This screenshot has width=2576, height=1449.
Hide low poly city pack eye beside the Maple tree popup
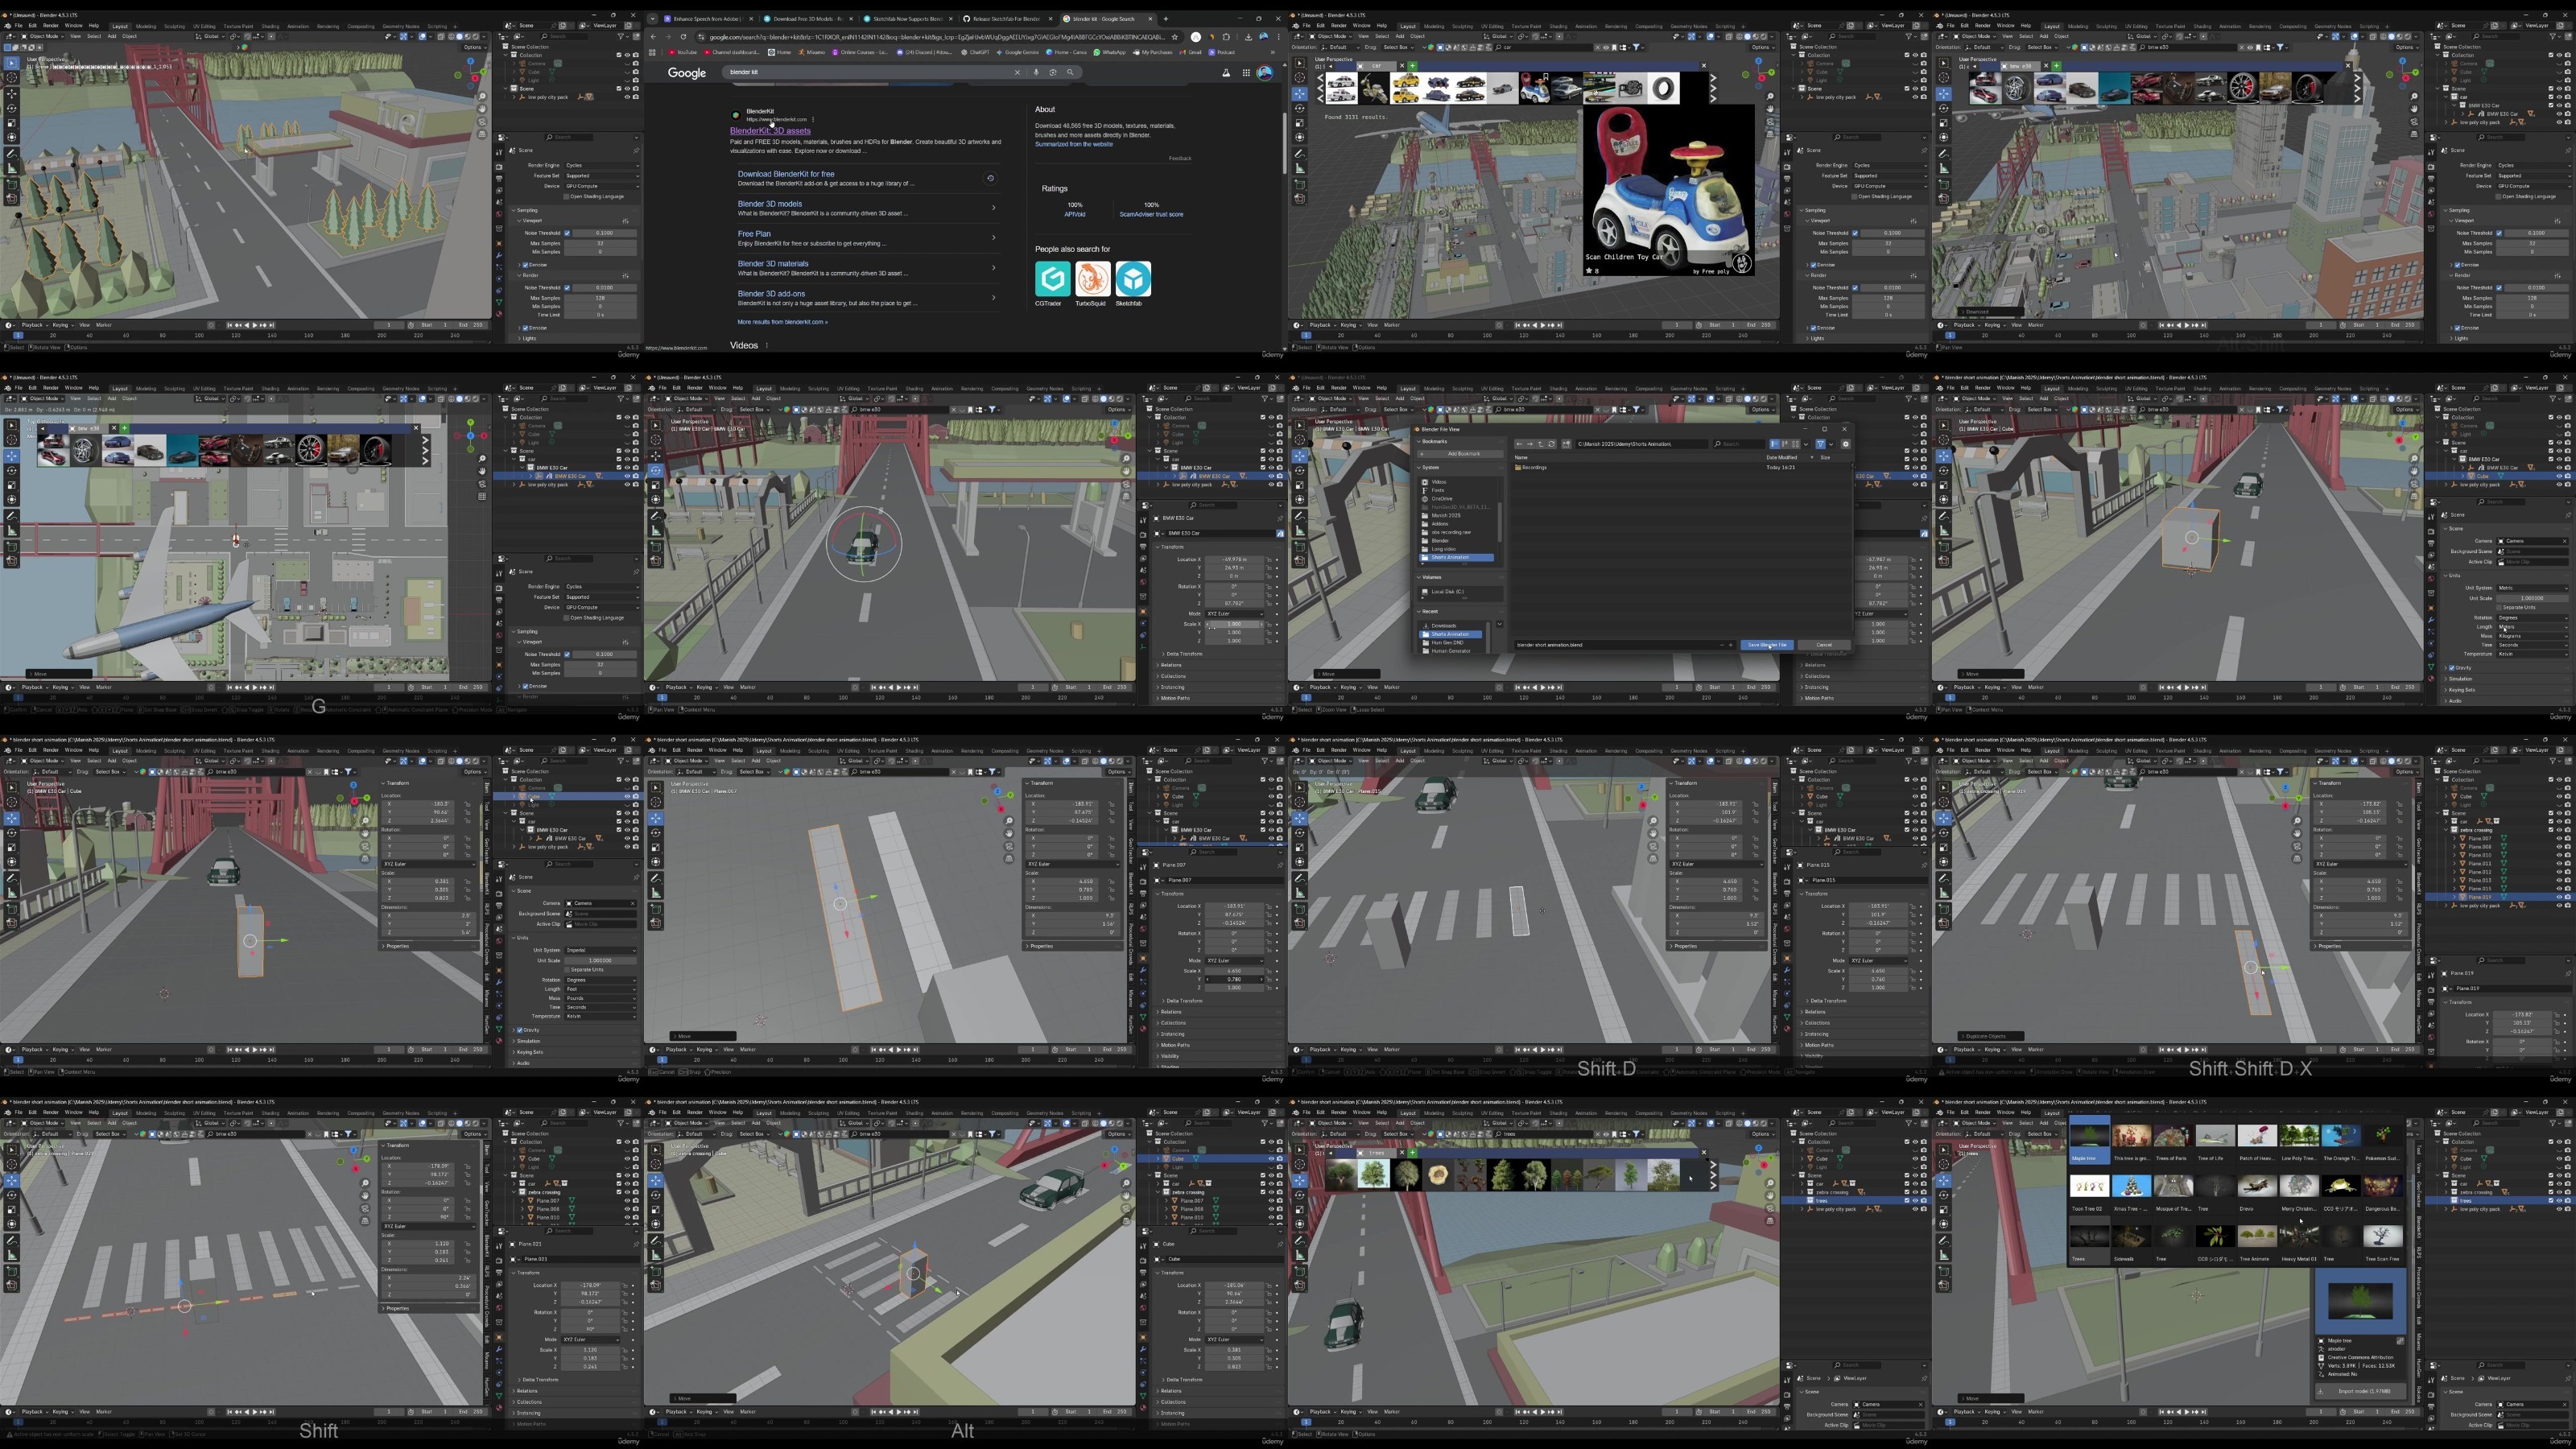2560,1209
